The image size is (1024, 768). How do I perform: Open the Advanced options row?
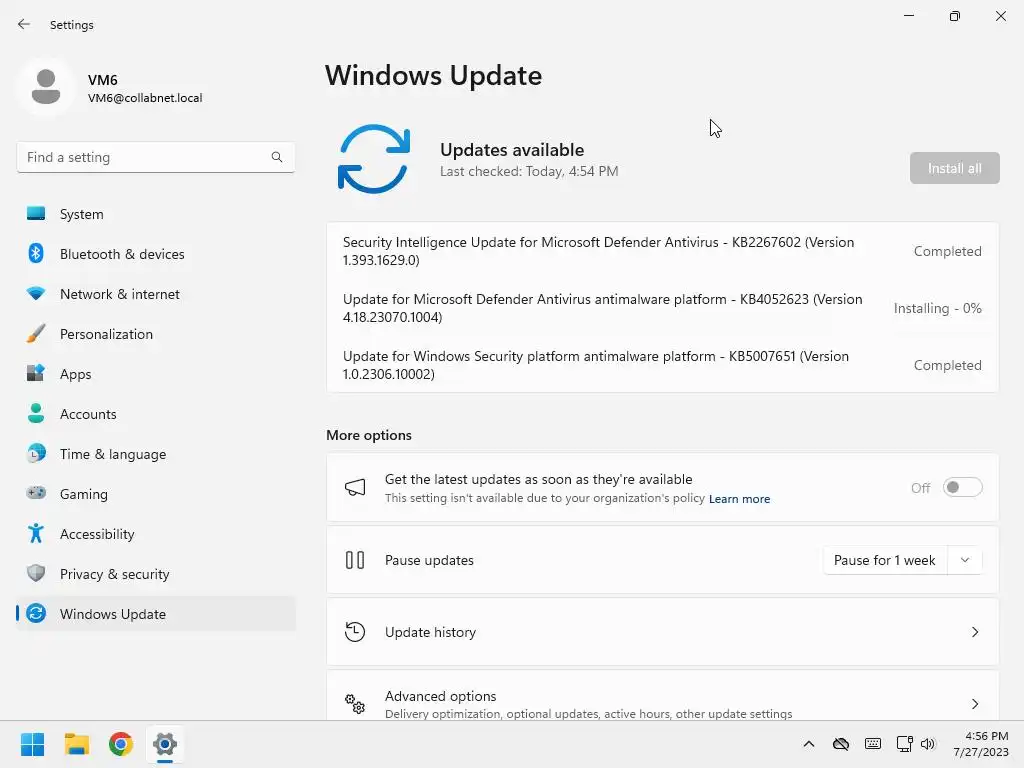coord(662,696)
